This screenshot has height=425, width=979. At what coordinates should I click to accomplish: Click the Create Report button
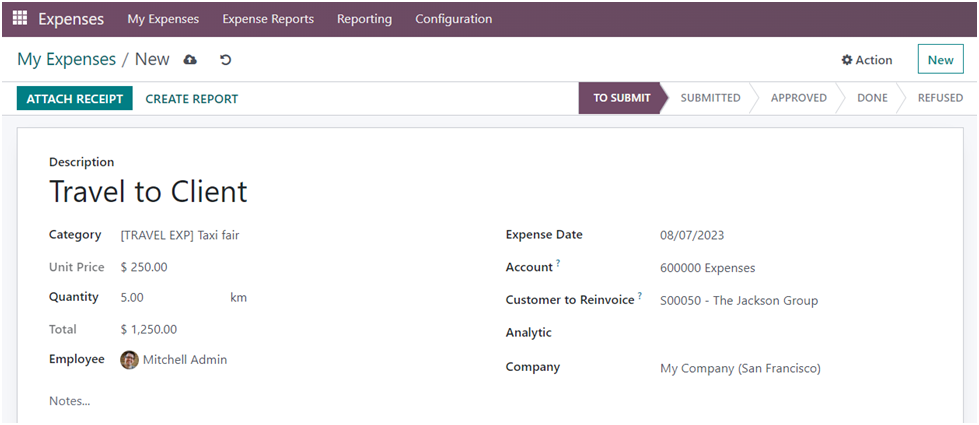click(x=192, y=99)
